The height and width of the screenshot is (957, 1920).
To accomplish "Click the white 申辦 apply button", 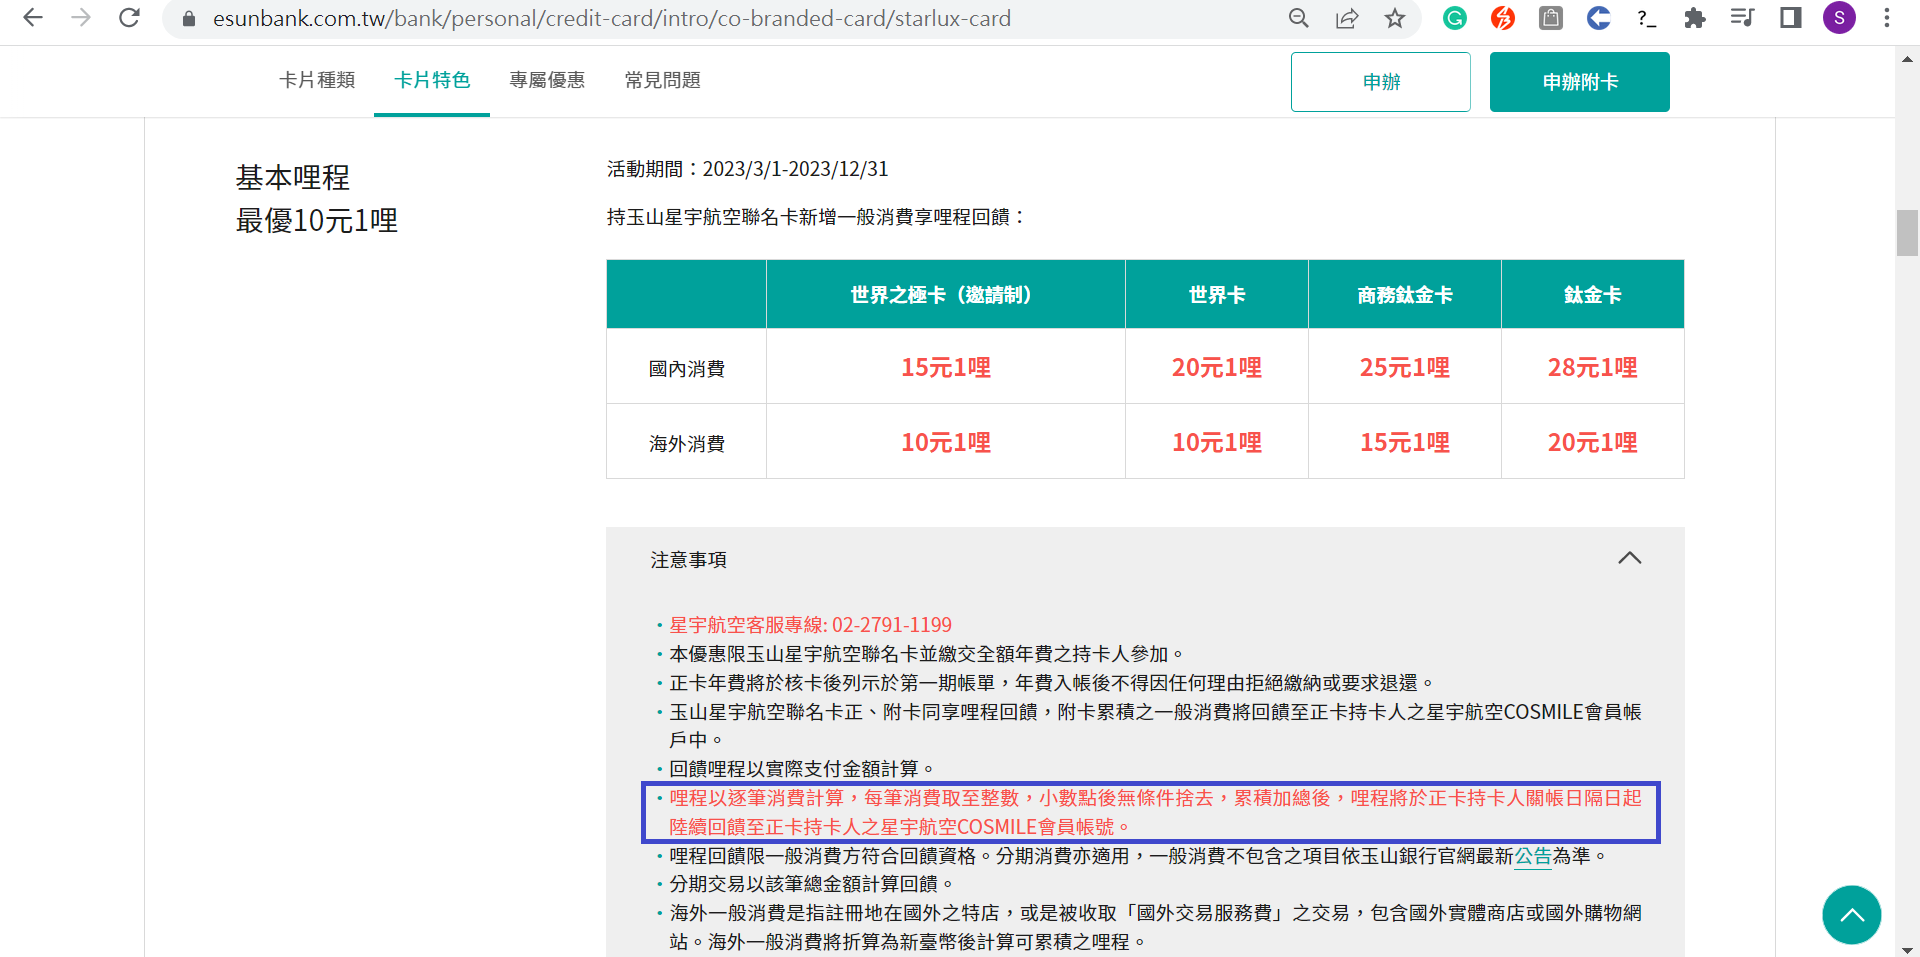I will 1381,82.
